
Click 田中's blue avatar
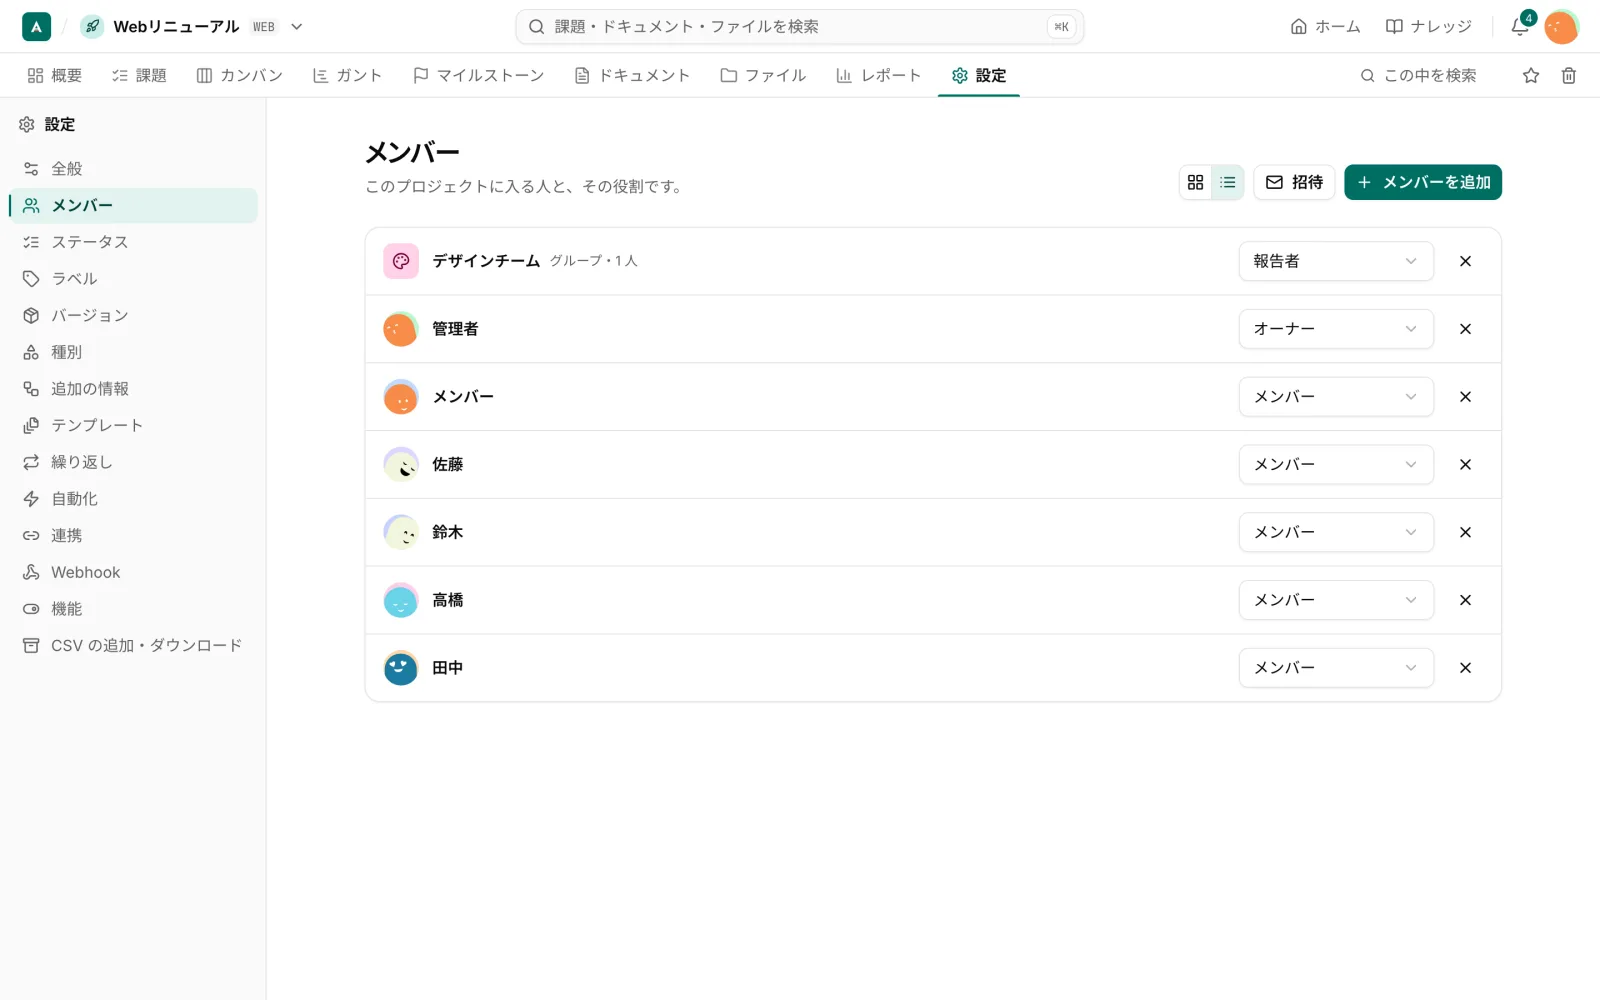[401, 668]
